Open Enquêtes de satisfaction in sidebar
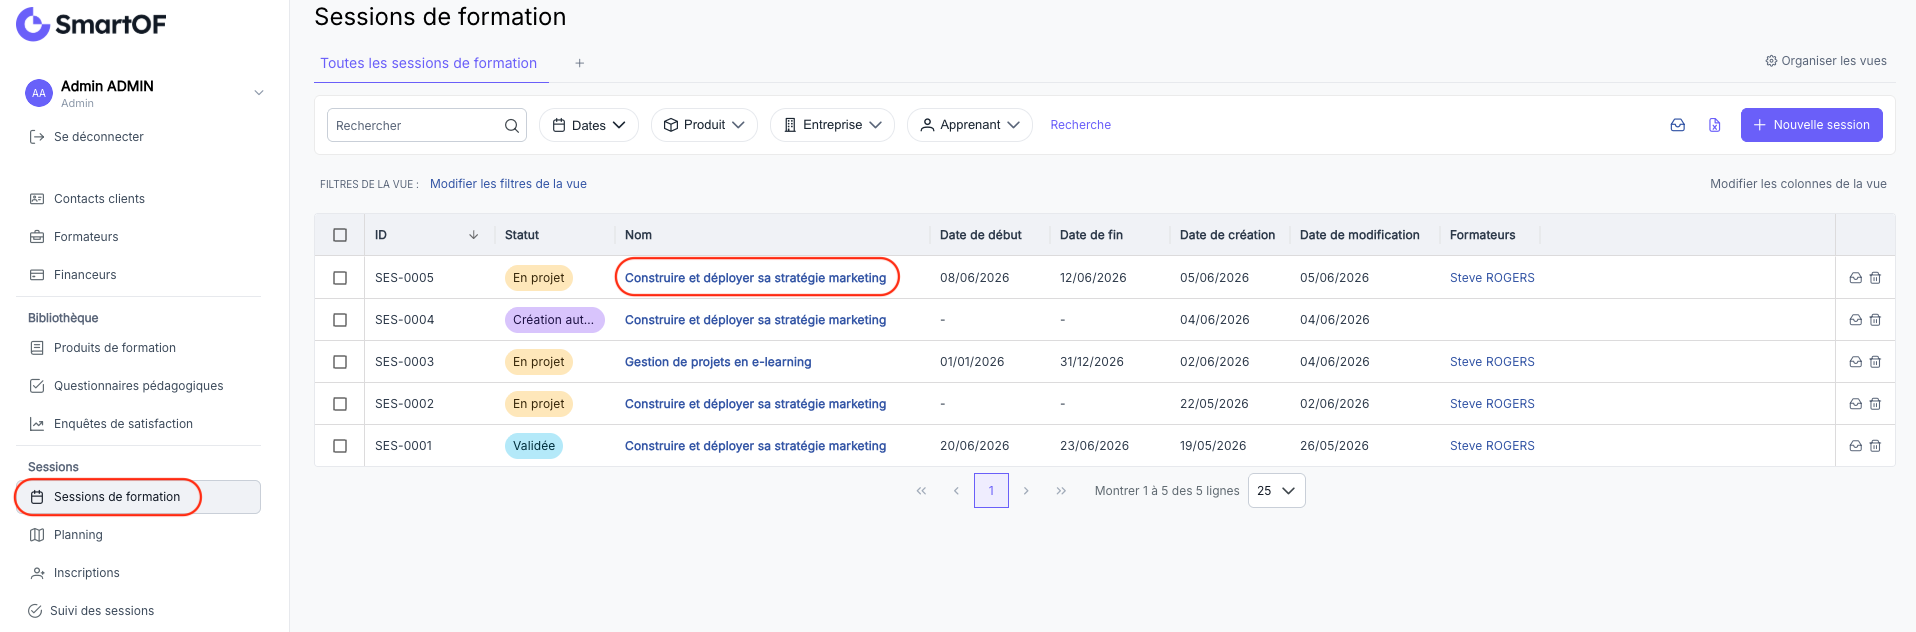The height and width of the screenshot is (632, 1916). 123,424
